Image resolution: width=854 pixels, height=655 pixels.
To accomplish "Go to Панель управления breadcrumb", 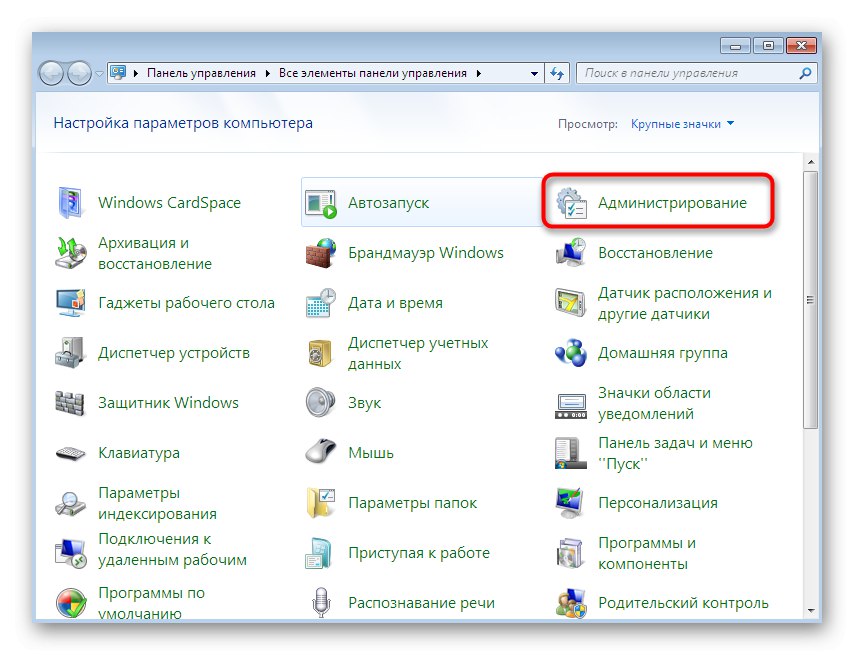I will 201,73.
